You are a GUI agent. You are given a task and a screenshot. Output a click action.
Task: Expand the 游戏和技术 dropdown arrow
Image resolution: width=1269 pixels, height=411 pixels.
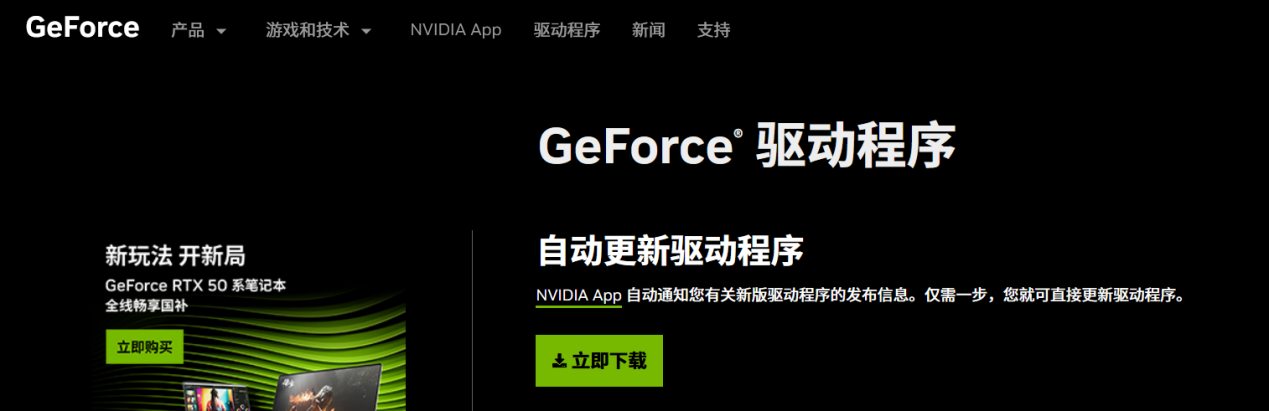coord(366,31)
